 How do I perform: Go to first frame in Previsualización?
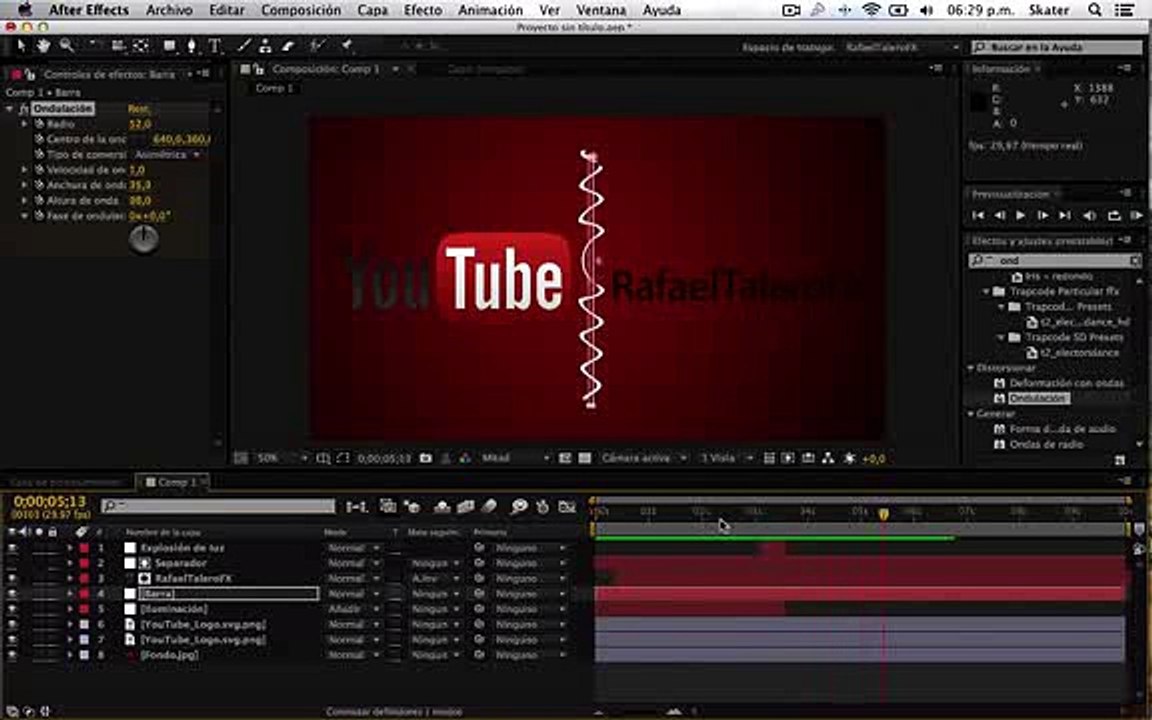[978, 215]
